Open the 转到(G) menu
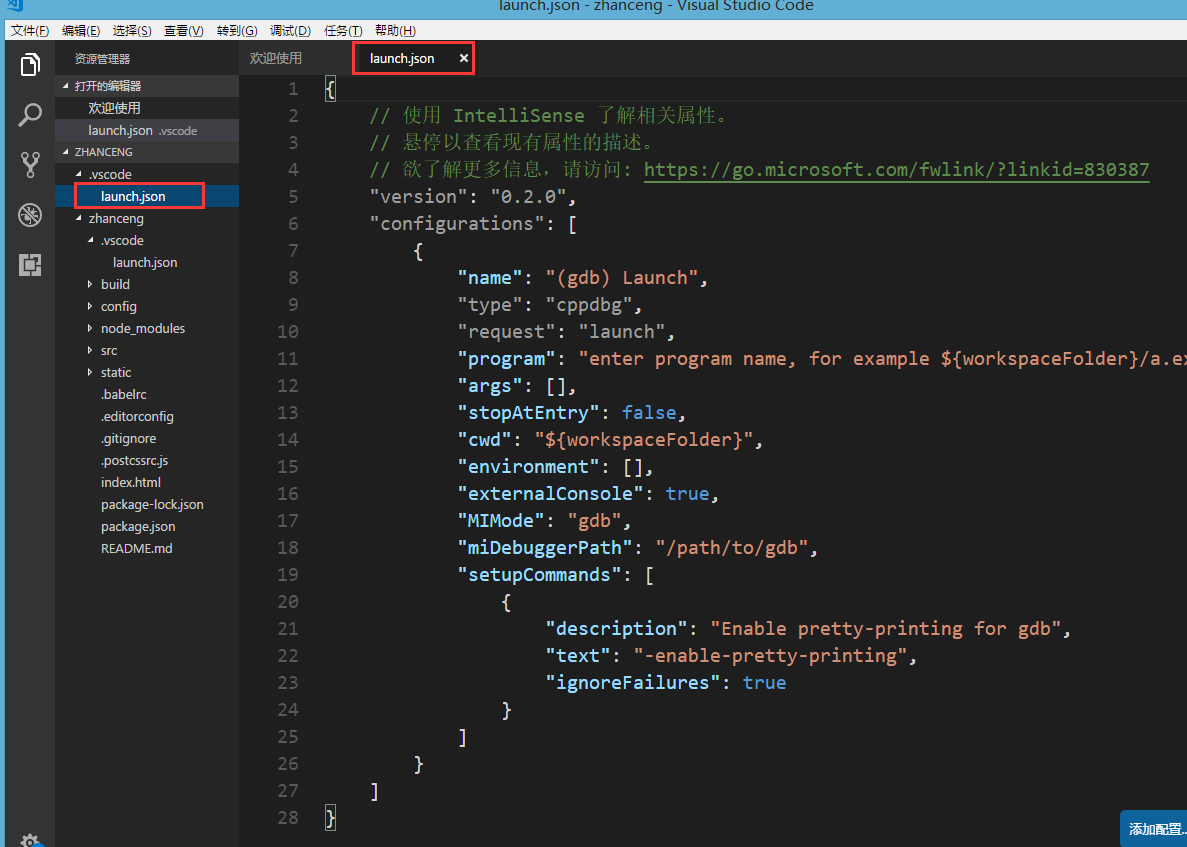The height and width of the screenshot is (847, 1187). tap(237, 30)
